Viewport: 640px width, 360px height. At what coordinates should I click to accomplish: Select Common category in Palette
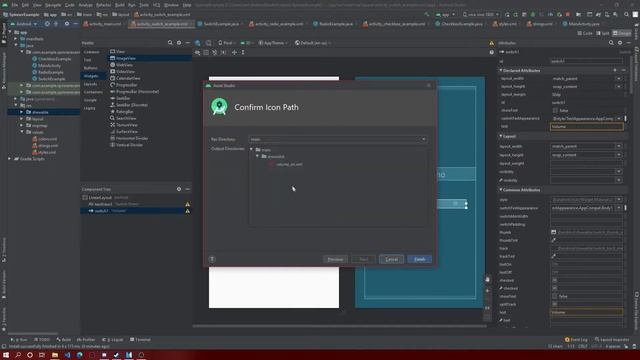pyautogui.click(x=91, y=52)
